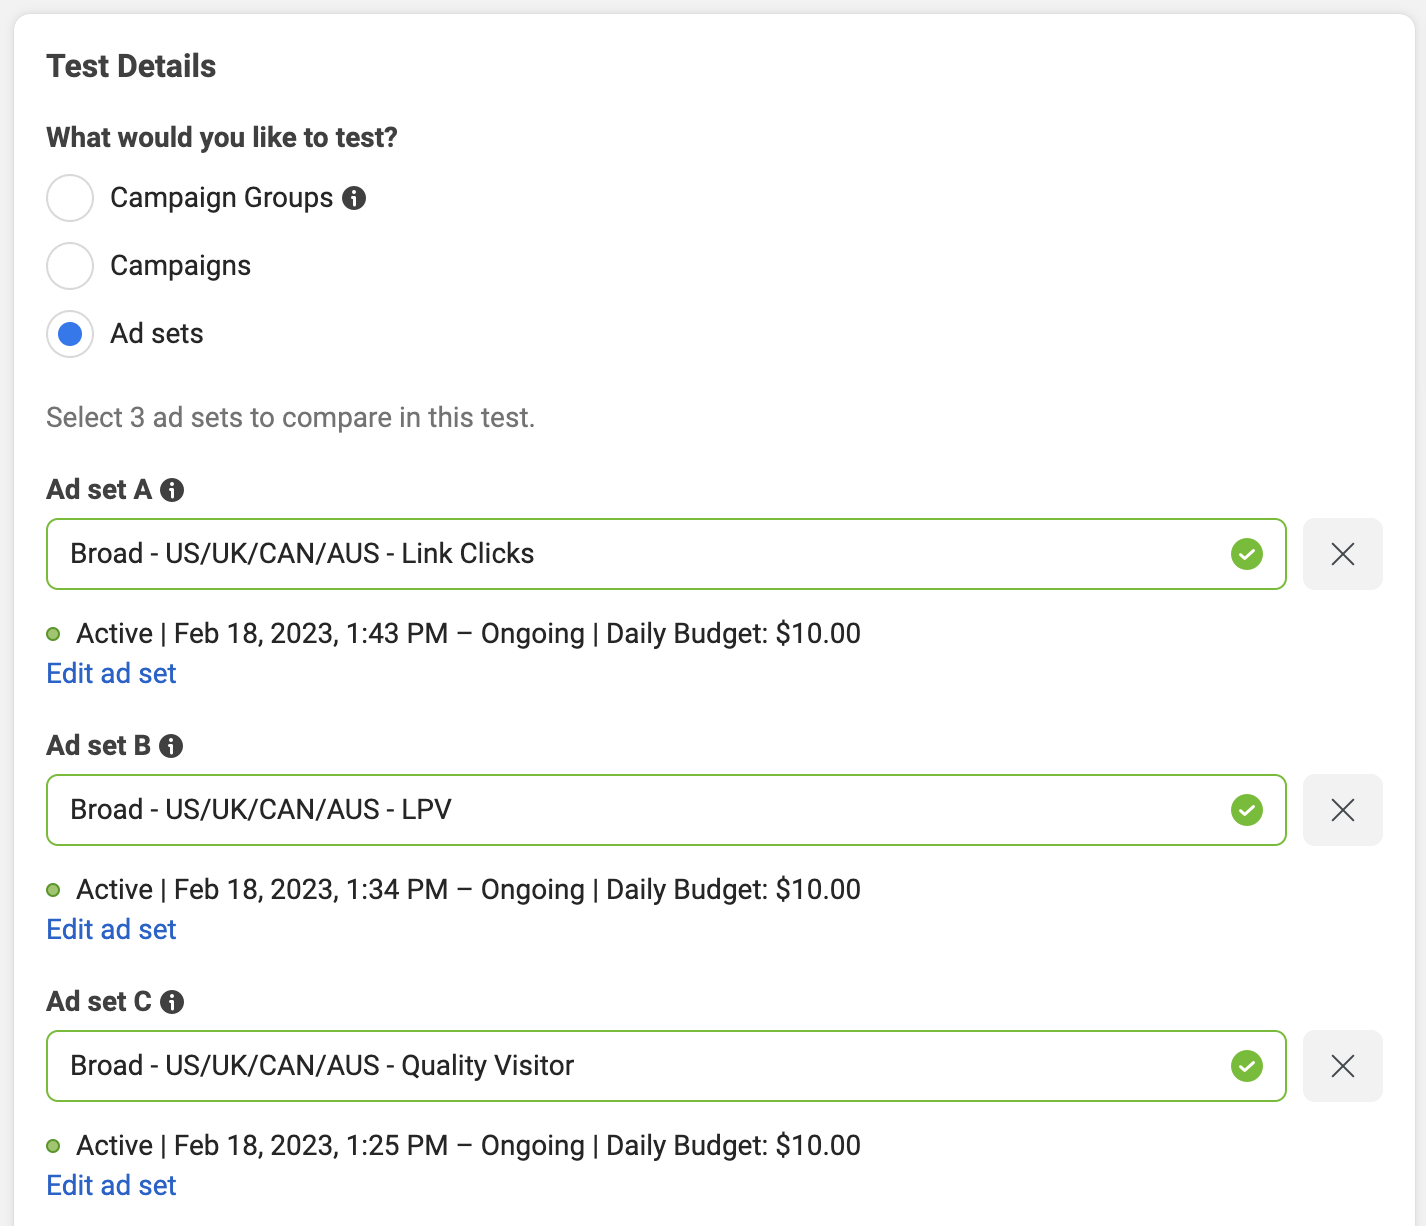
Task: Open the Ad set C Quality Visitor field
Action: pos(666,1066)
